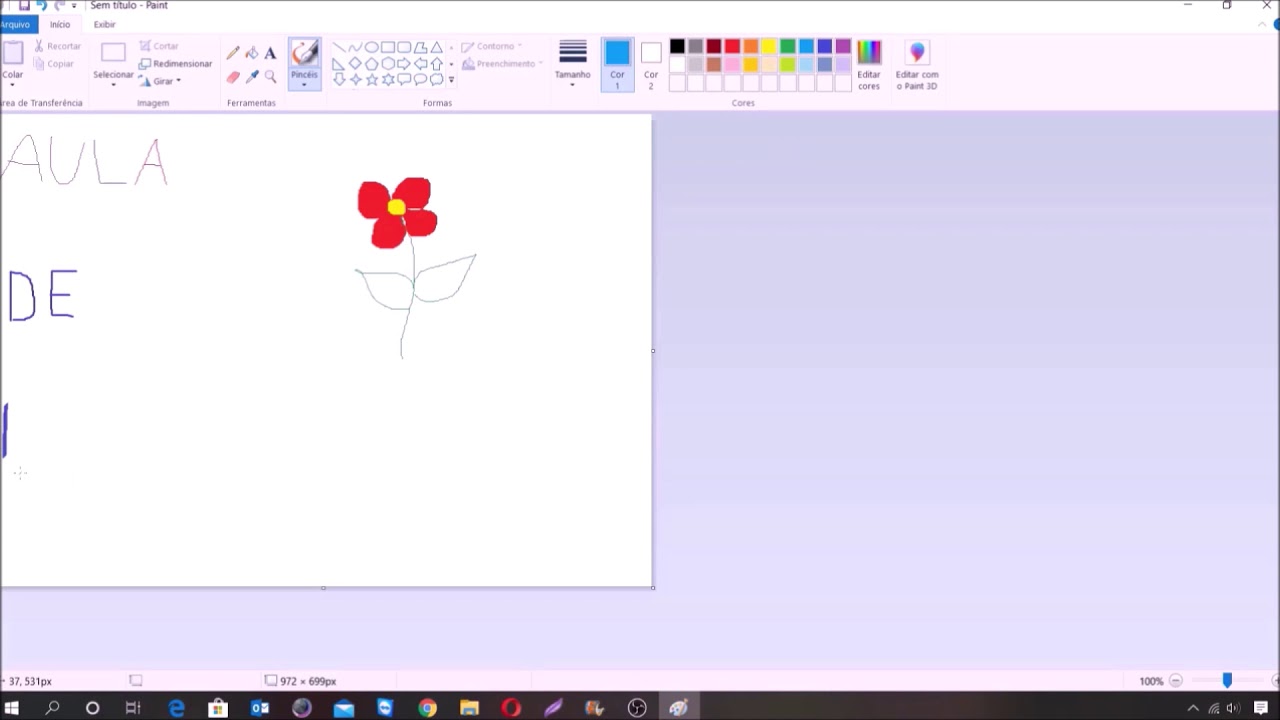The image size is (1280, 720).
Task: Pick the orange color swatch
Action: click(x=751, y=46)
